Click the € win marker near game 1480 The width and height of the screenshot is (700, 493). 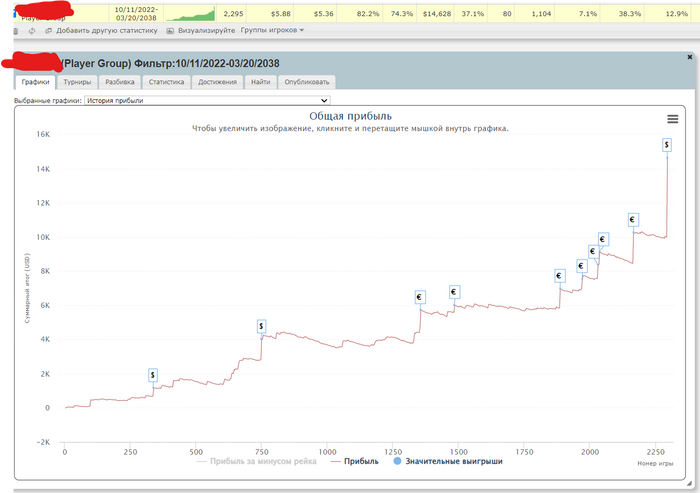click(x=454, y=292)
